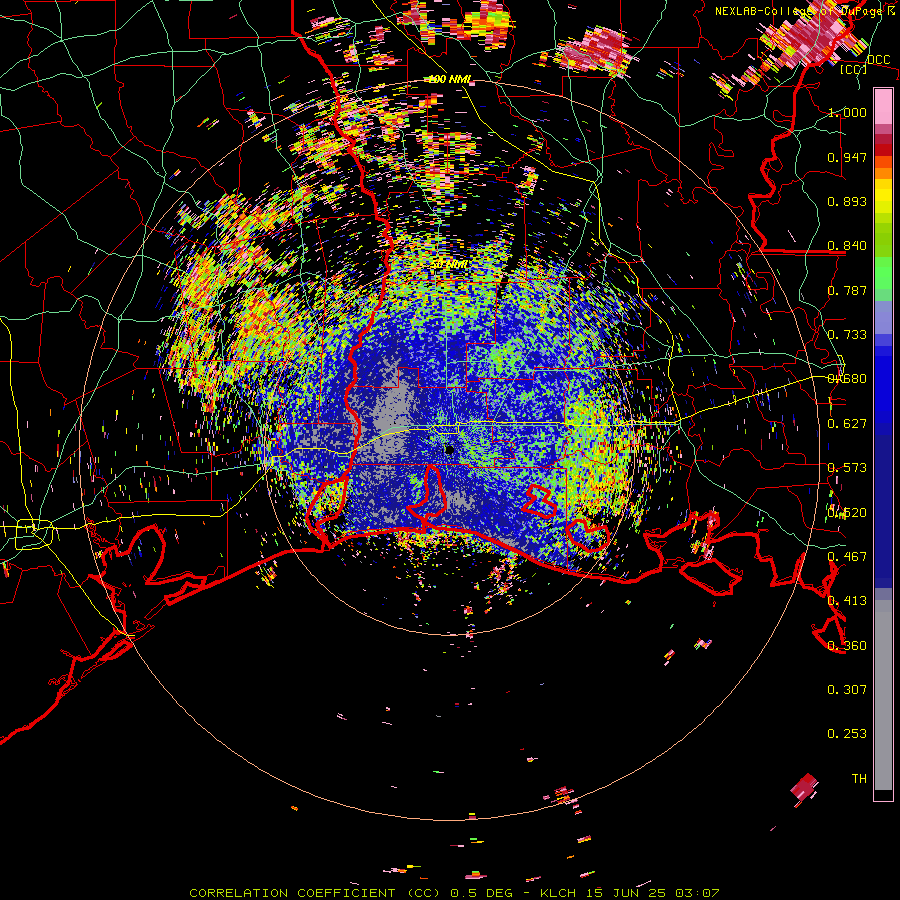The image size is (900, 900).
Task: Click the 0.253 scale value
Action: click(847, 734)
